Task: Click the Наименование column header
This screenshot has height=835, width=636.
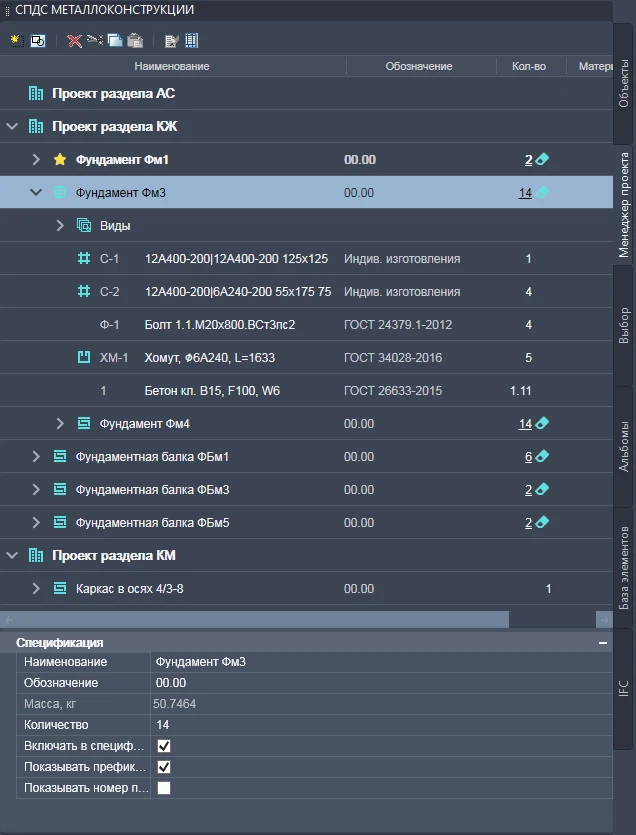Action: [x=172, y=66]
